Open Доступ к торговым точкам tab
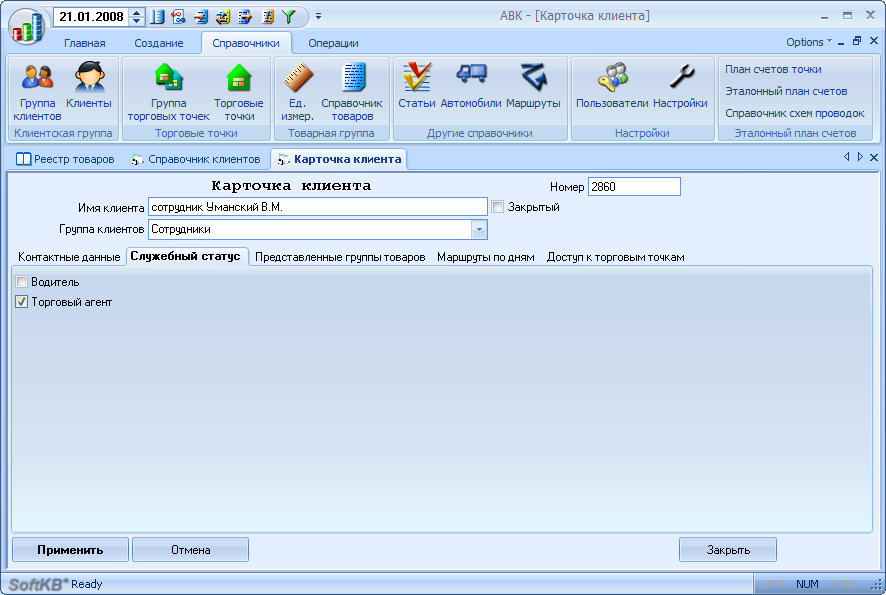This screenshot has width=886, height=595. pos(615,257)
